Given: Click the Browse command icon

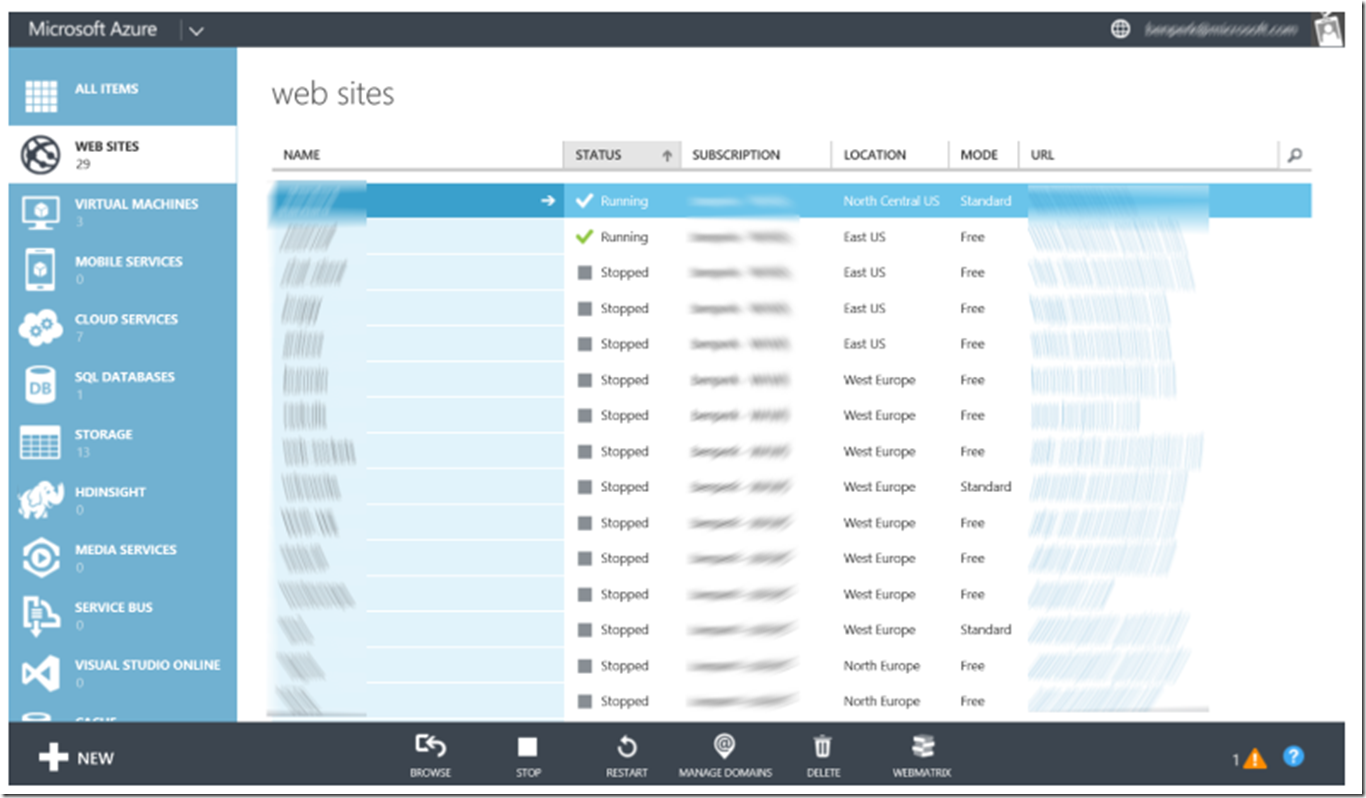Looking at the screenshot, I should click(x=430, y=746).
